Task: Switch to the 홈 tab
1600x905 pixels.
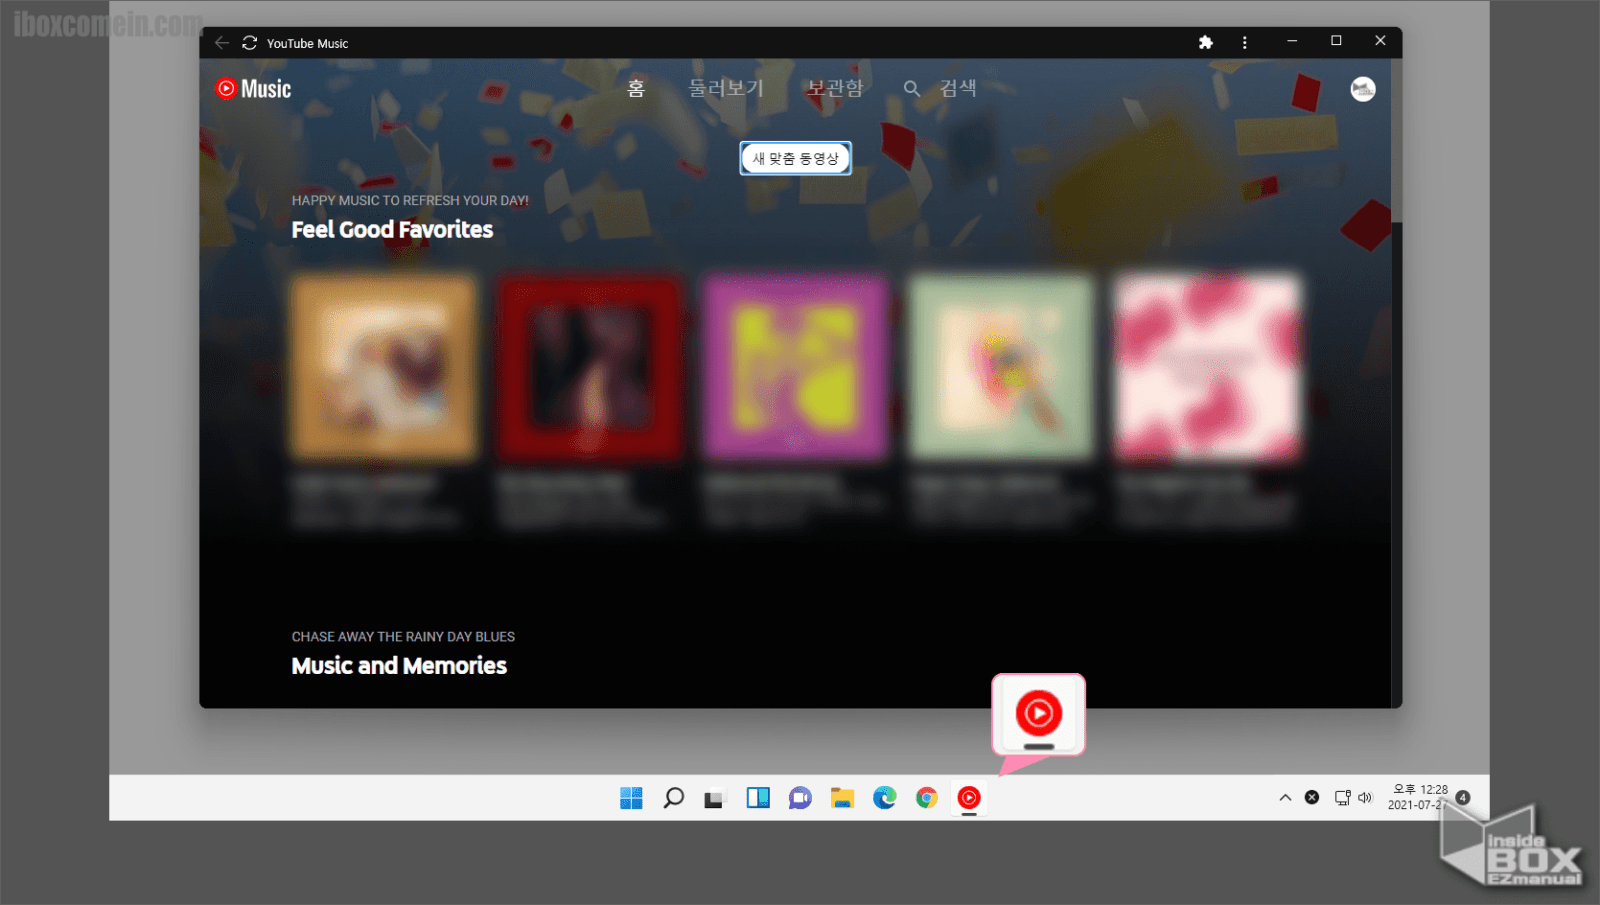Action: pos(636,89)
